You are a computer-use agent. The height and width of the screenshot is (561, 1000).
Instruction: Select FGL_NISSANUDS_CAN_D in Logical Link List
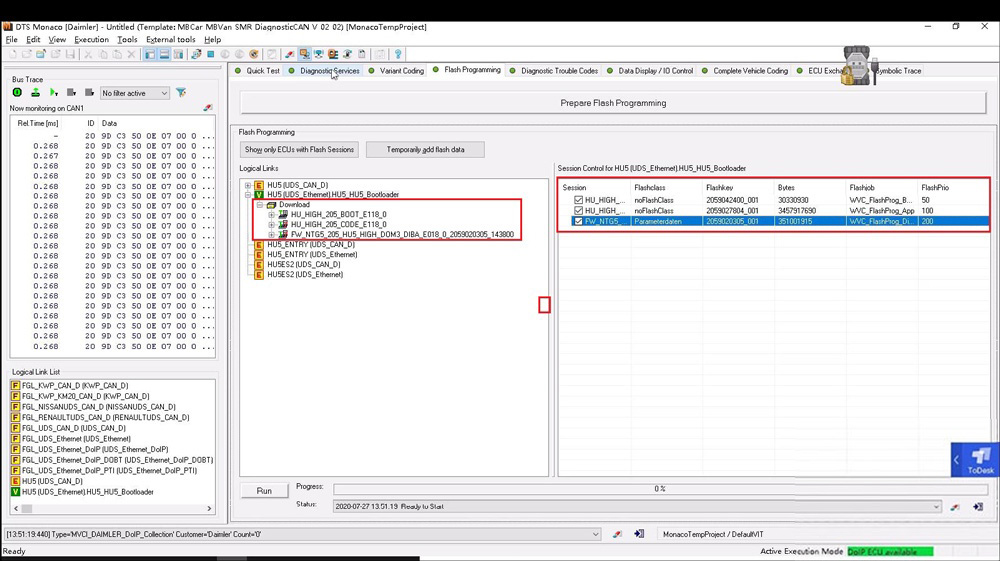pyautogui.click(x=98, y=407)
